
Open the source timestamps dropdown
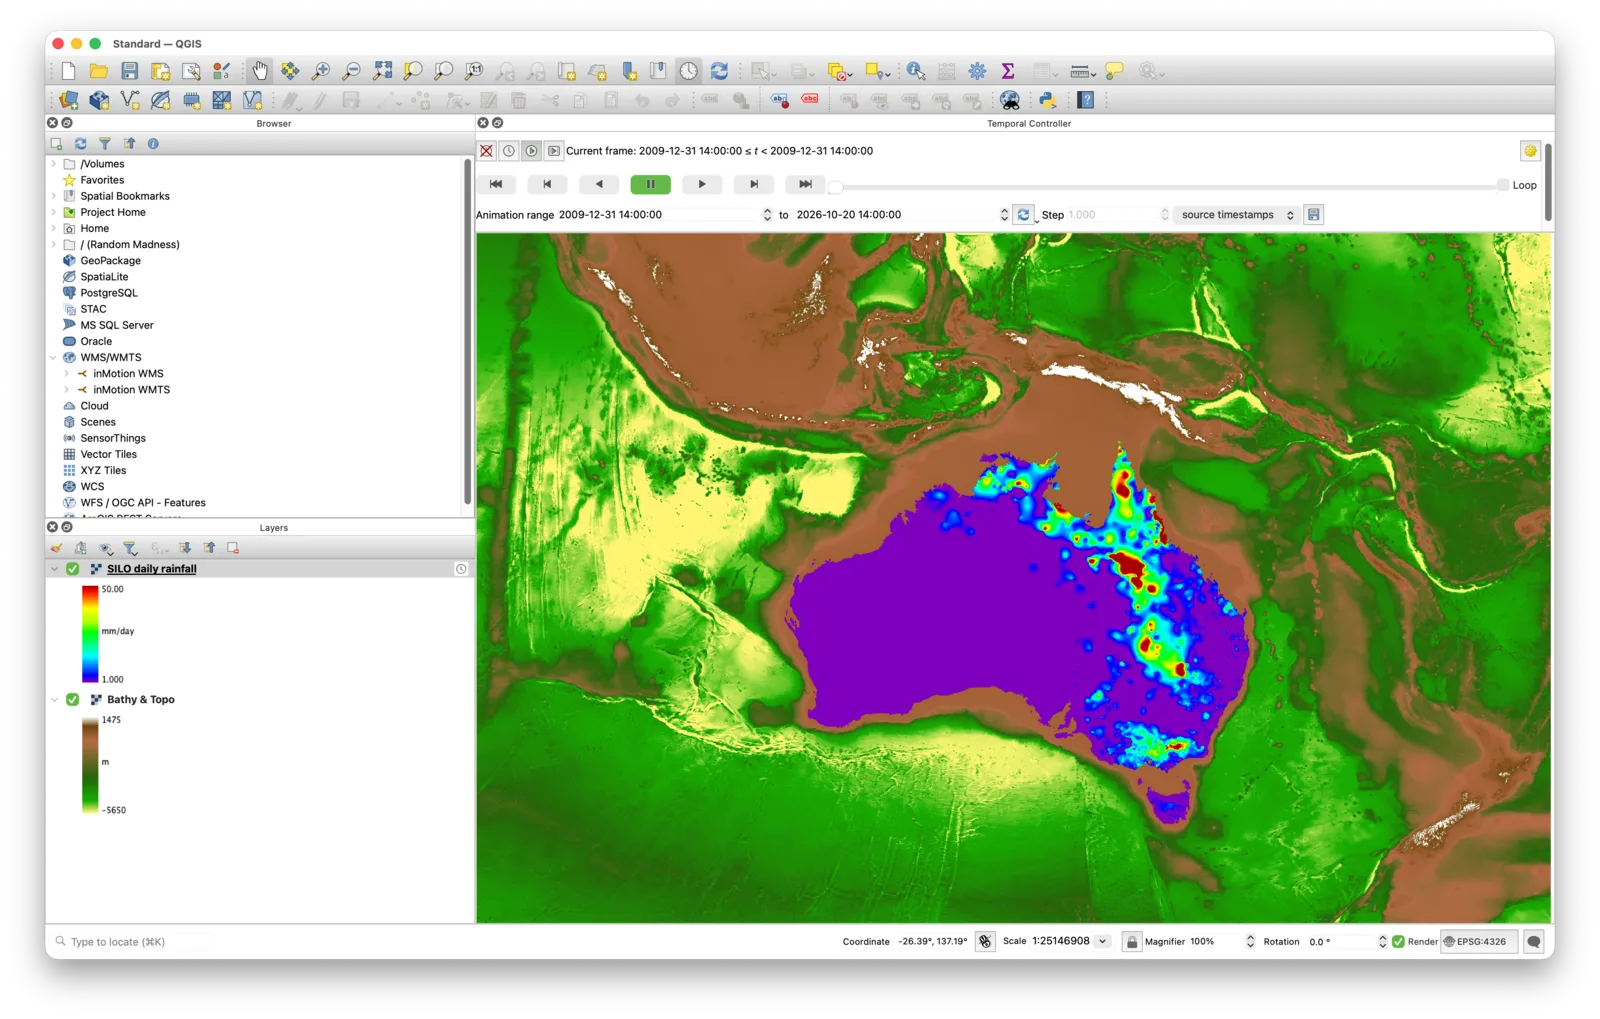click(x=1237, y=215)
